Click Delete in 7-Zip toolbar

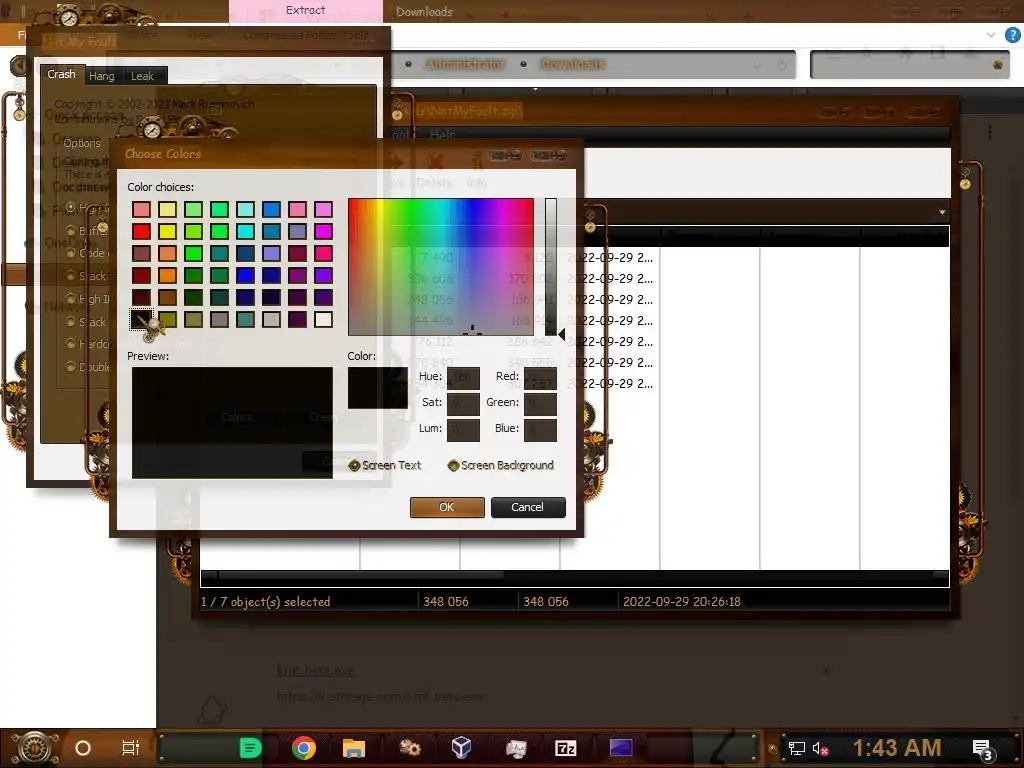434,172
